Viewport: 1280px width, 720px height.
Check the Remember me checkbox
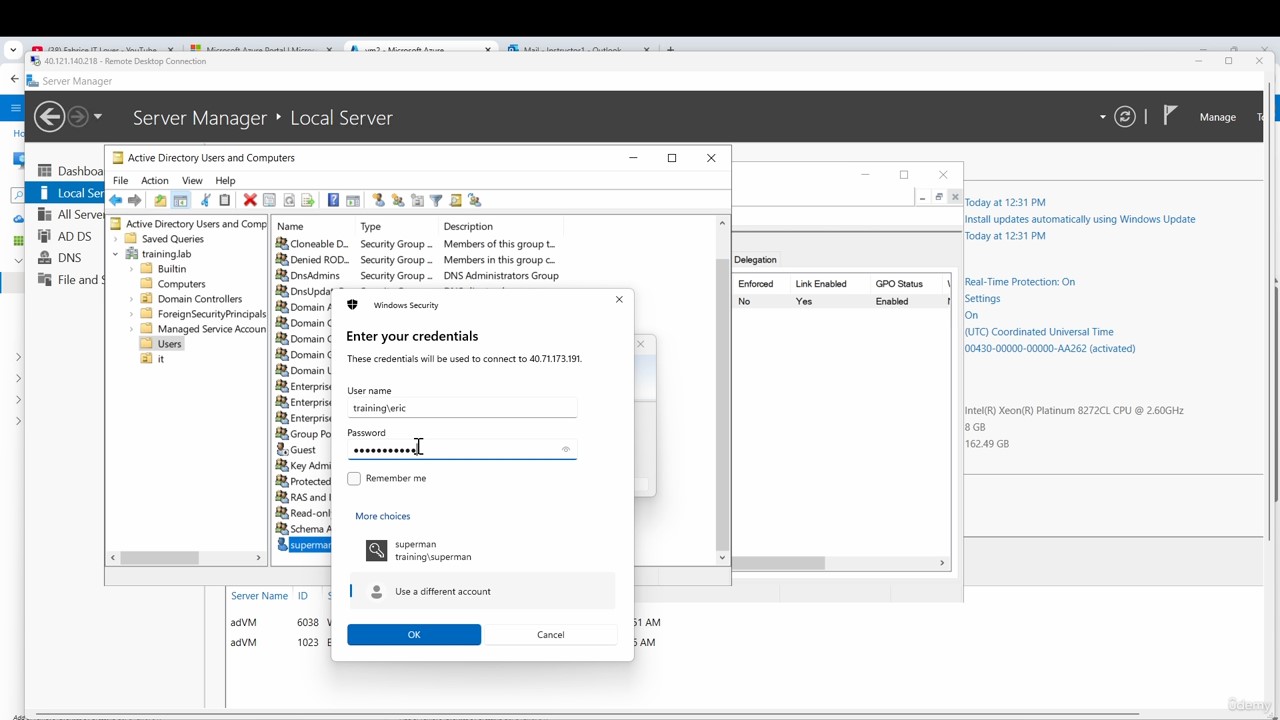pos(354,479)
